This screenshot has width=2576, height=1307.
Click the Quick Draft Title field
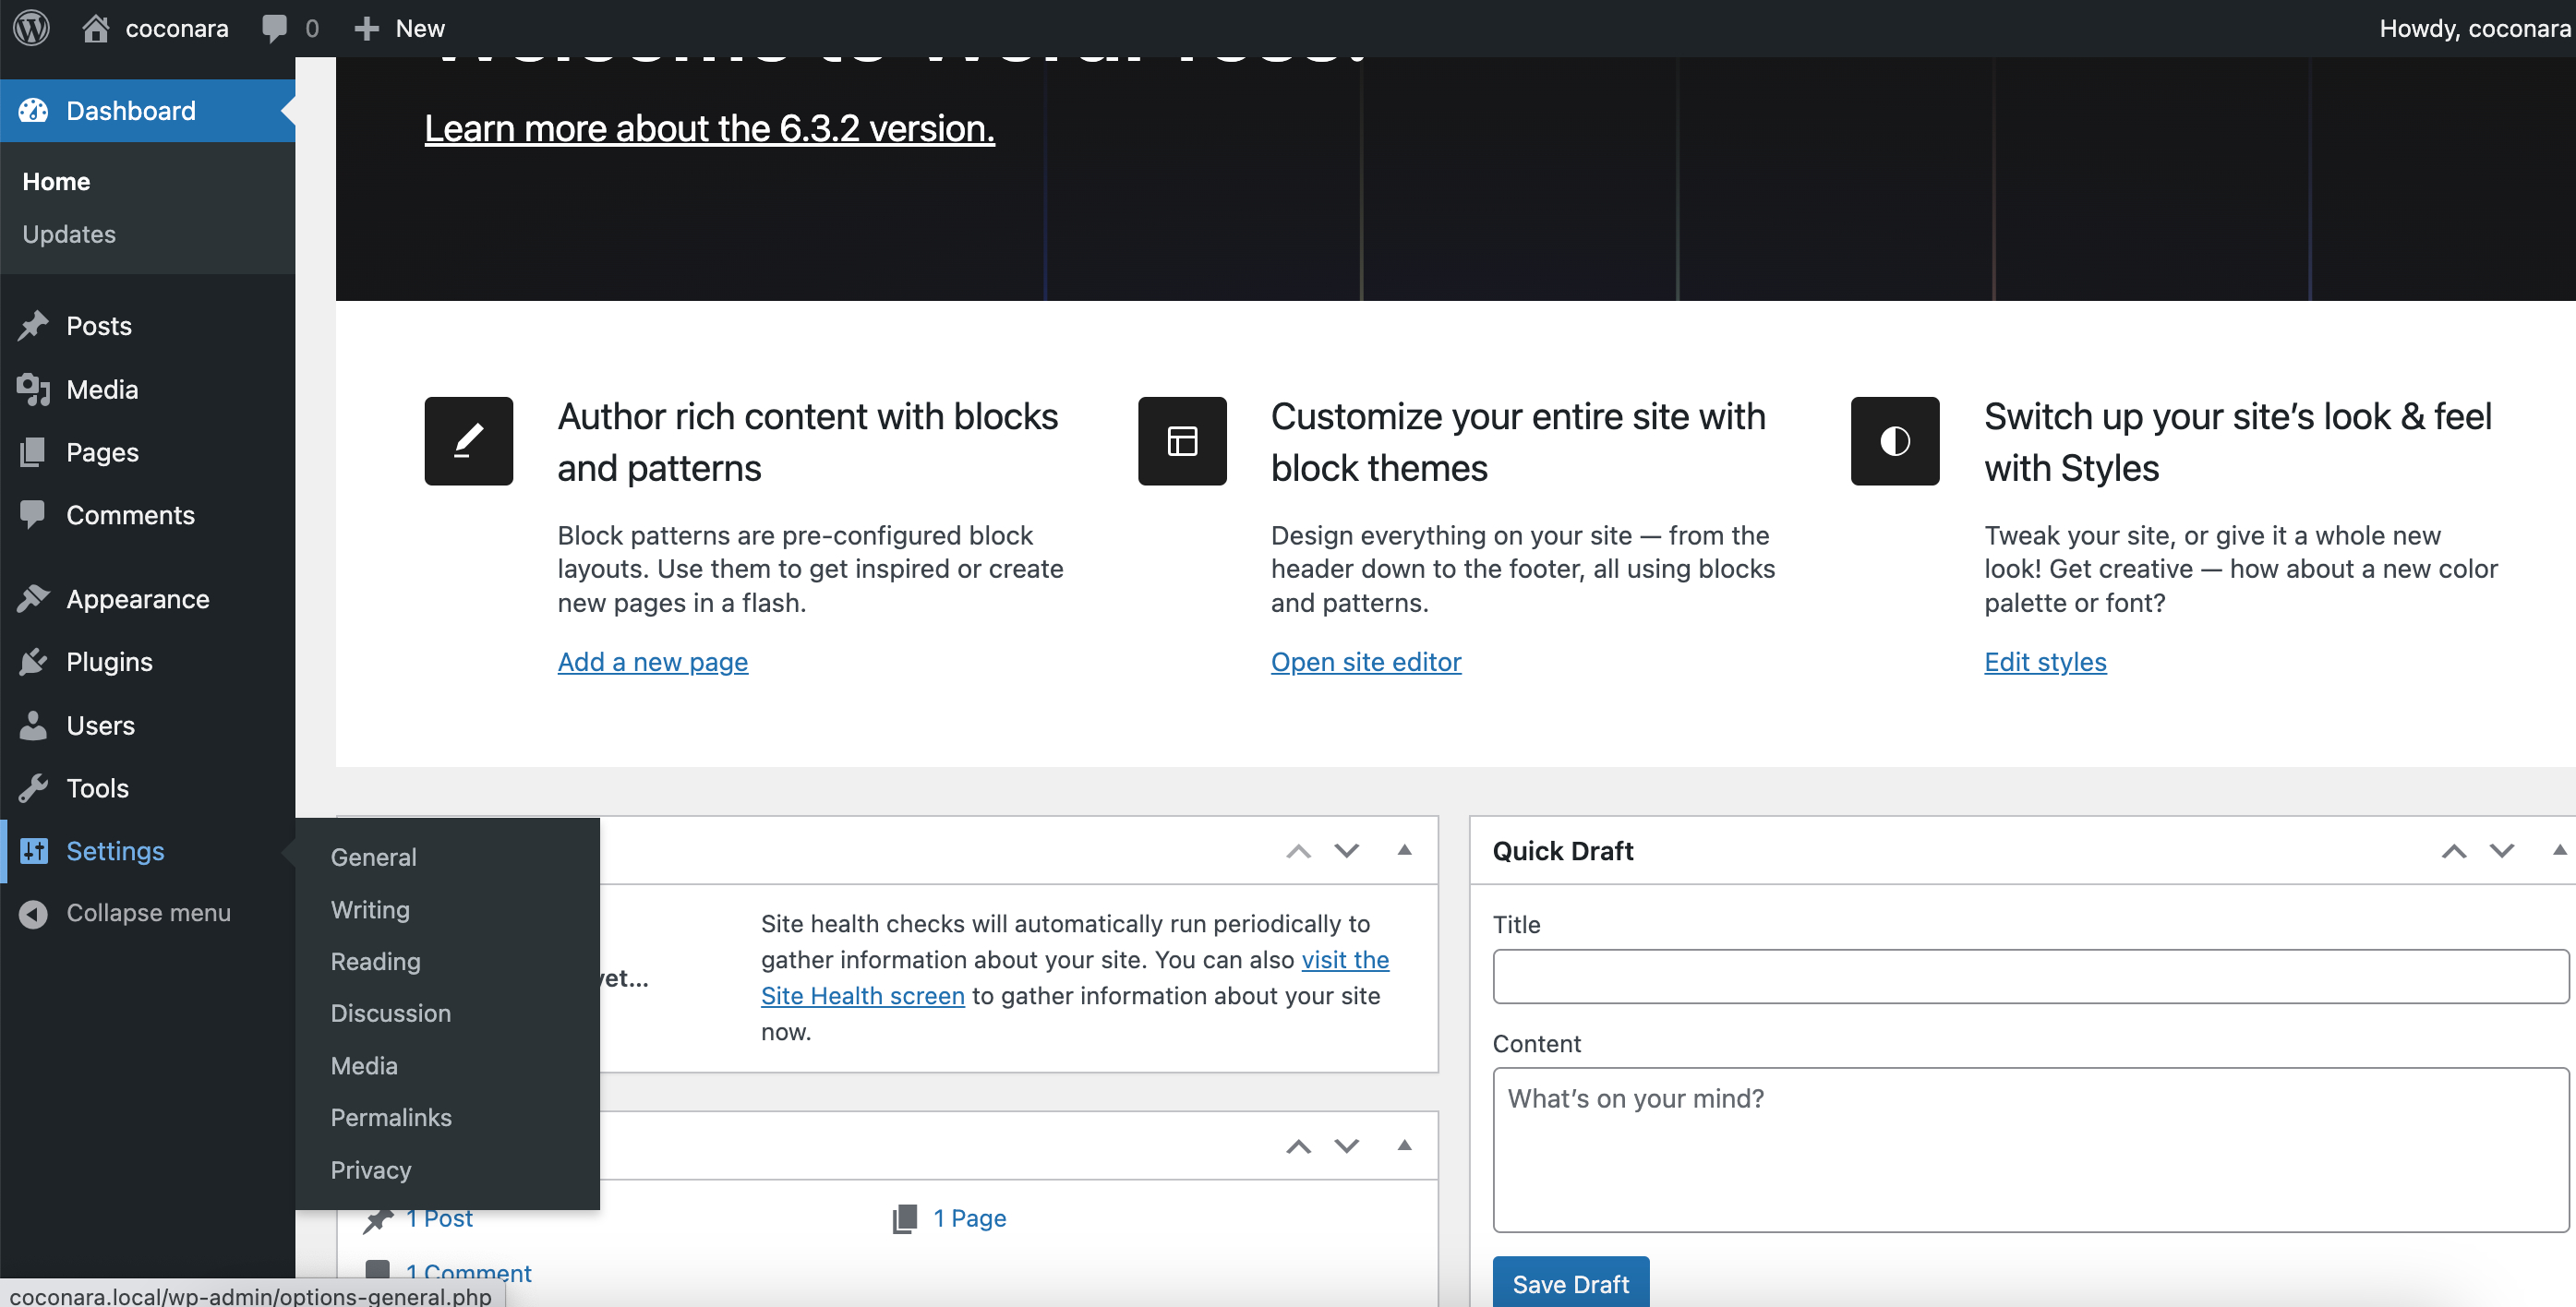(x=2029, y=976)
